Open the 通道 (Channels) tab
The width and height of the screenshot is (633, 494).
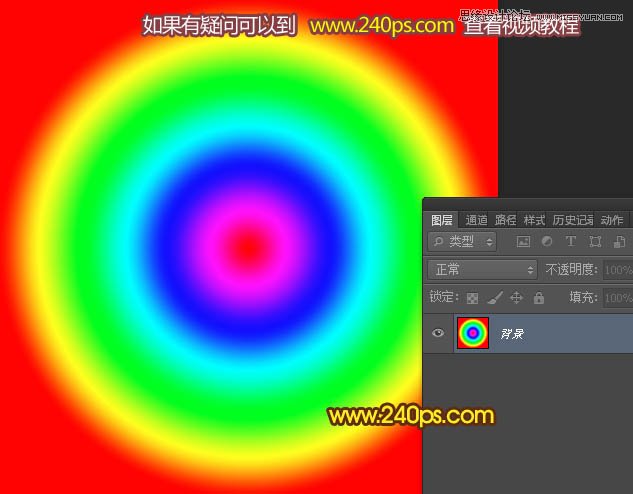[x=476, y=220]
